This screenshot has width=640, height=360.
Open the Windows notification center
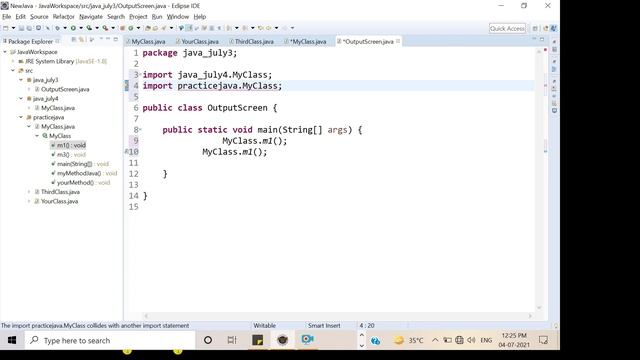[x=543, y=340]
